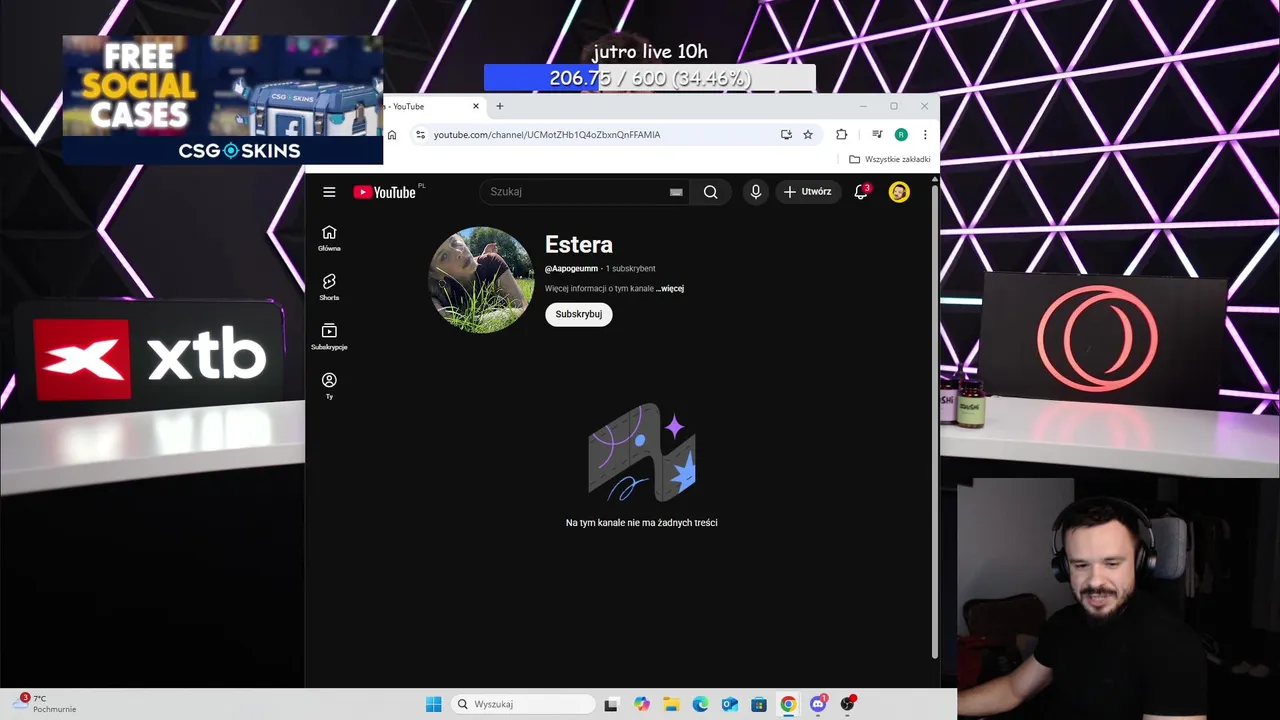Go to the YouTube logo home link

[x=385, y=192]
